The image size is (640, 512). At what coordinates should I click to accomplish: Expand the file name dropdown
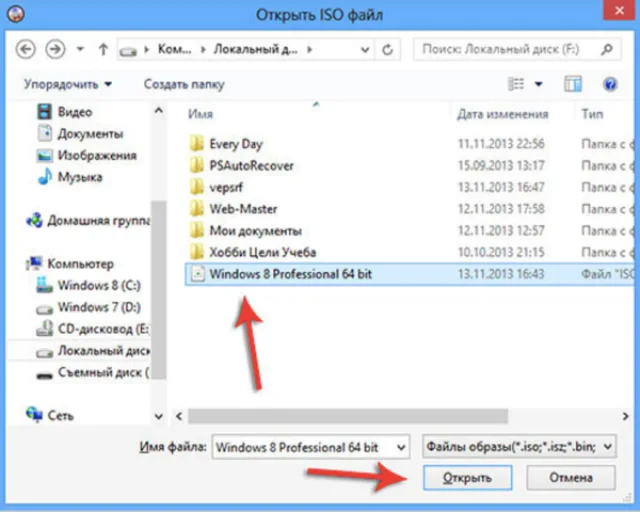click(401, 447)
